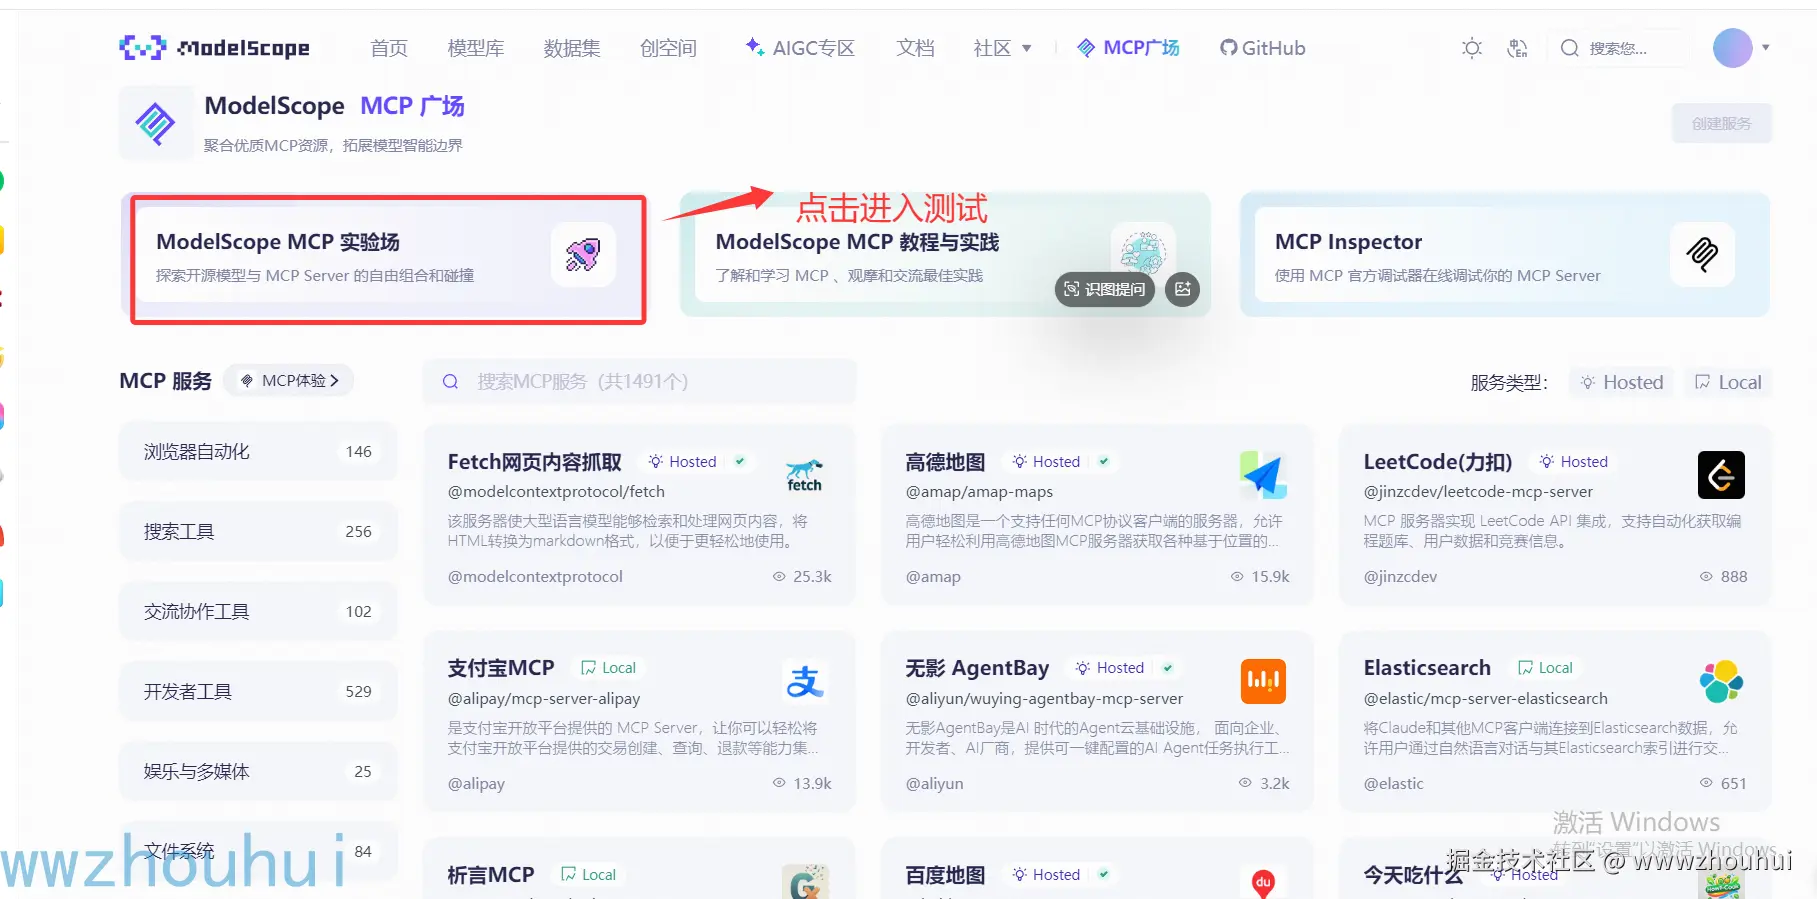This screenshot has height=899, width=1817.
Task: Click the Elasticsearch colorful logo icon
Action: [1721, 682]
